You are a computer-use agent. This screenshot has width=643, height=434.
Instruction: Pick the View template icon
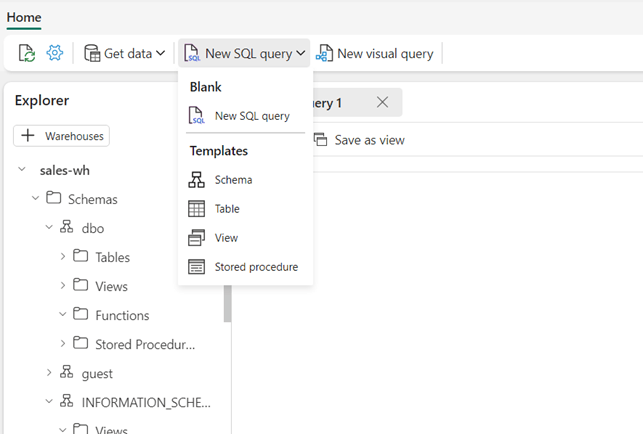[x=197, y=238]
